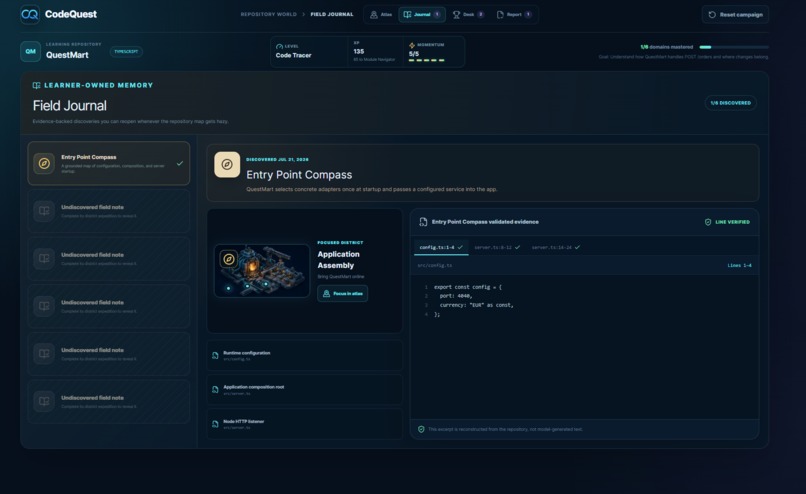The width and height of the screenshot is (806, 494).
Task: Open the Application Assembly district thumbnail
Action: point(262,271)
